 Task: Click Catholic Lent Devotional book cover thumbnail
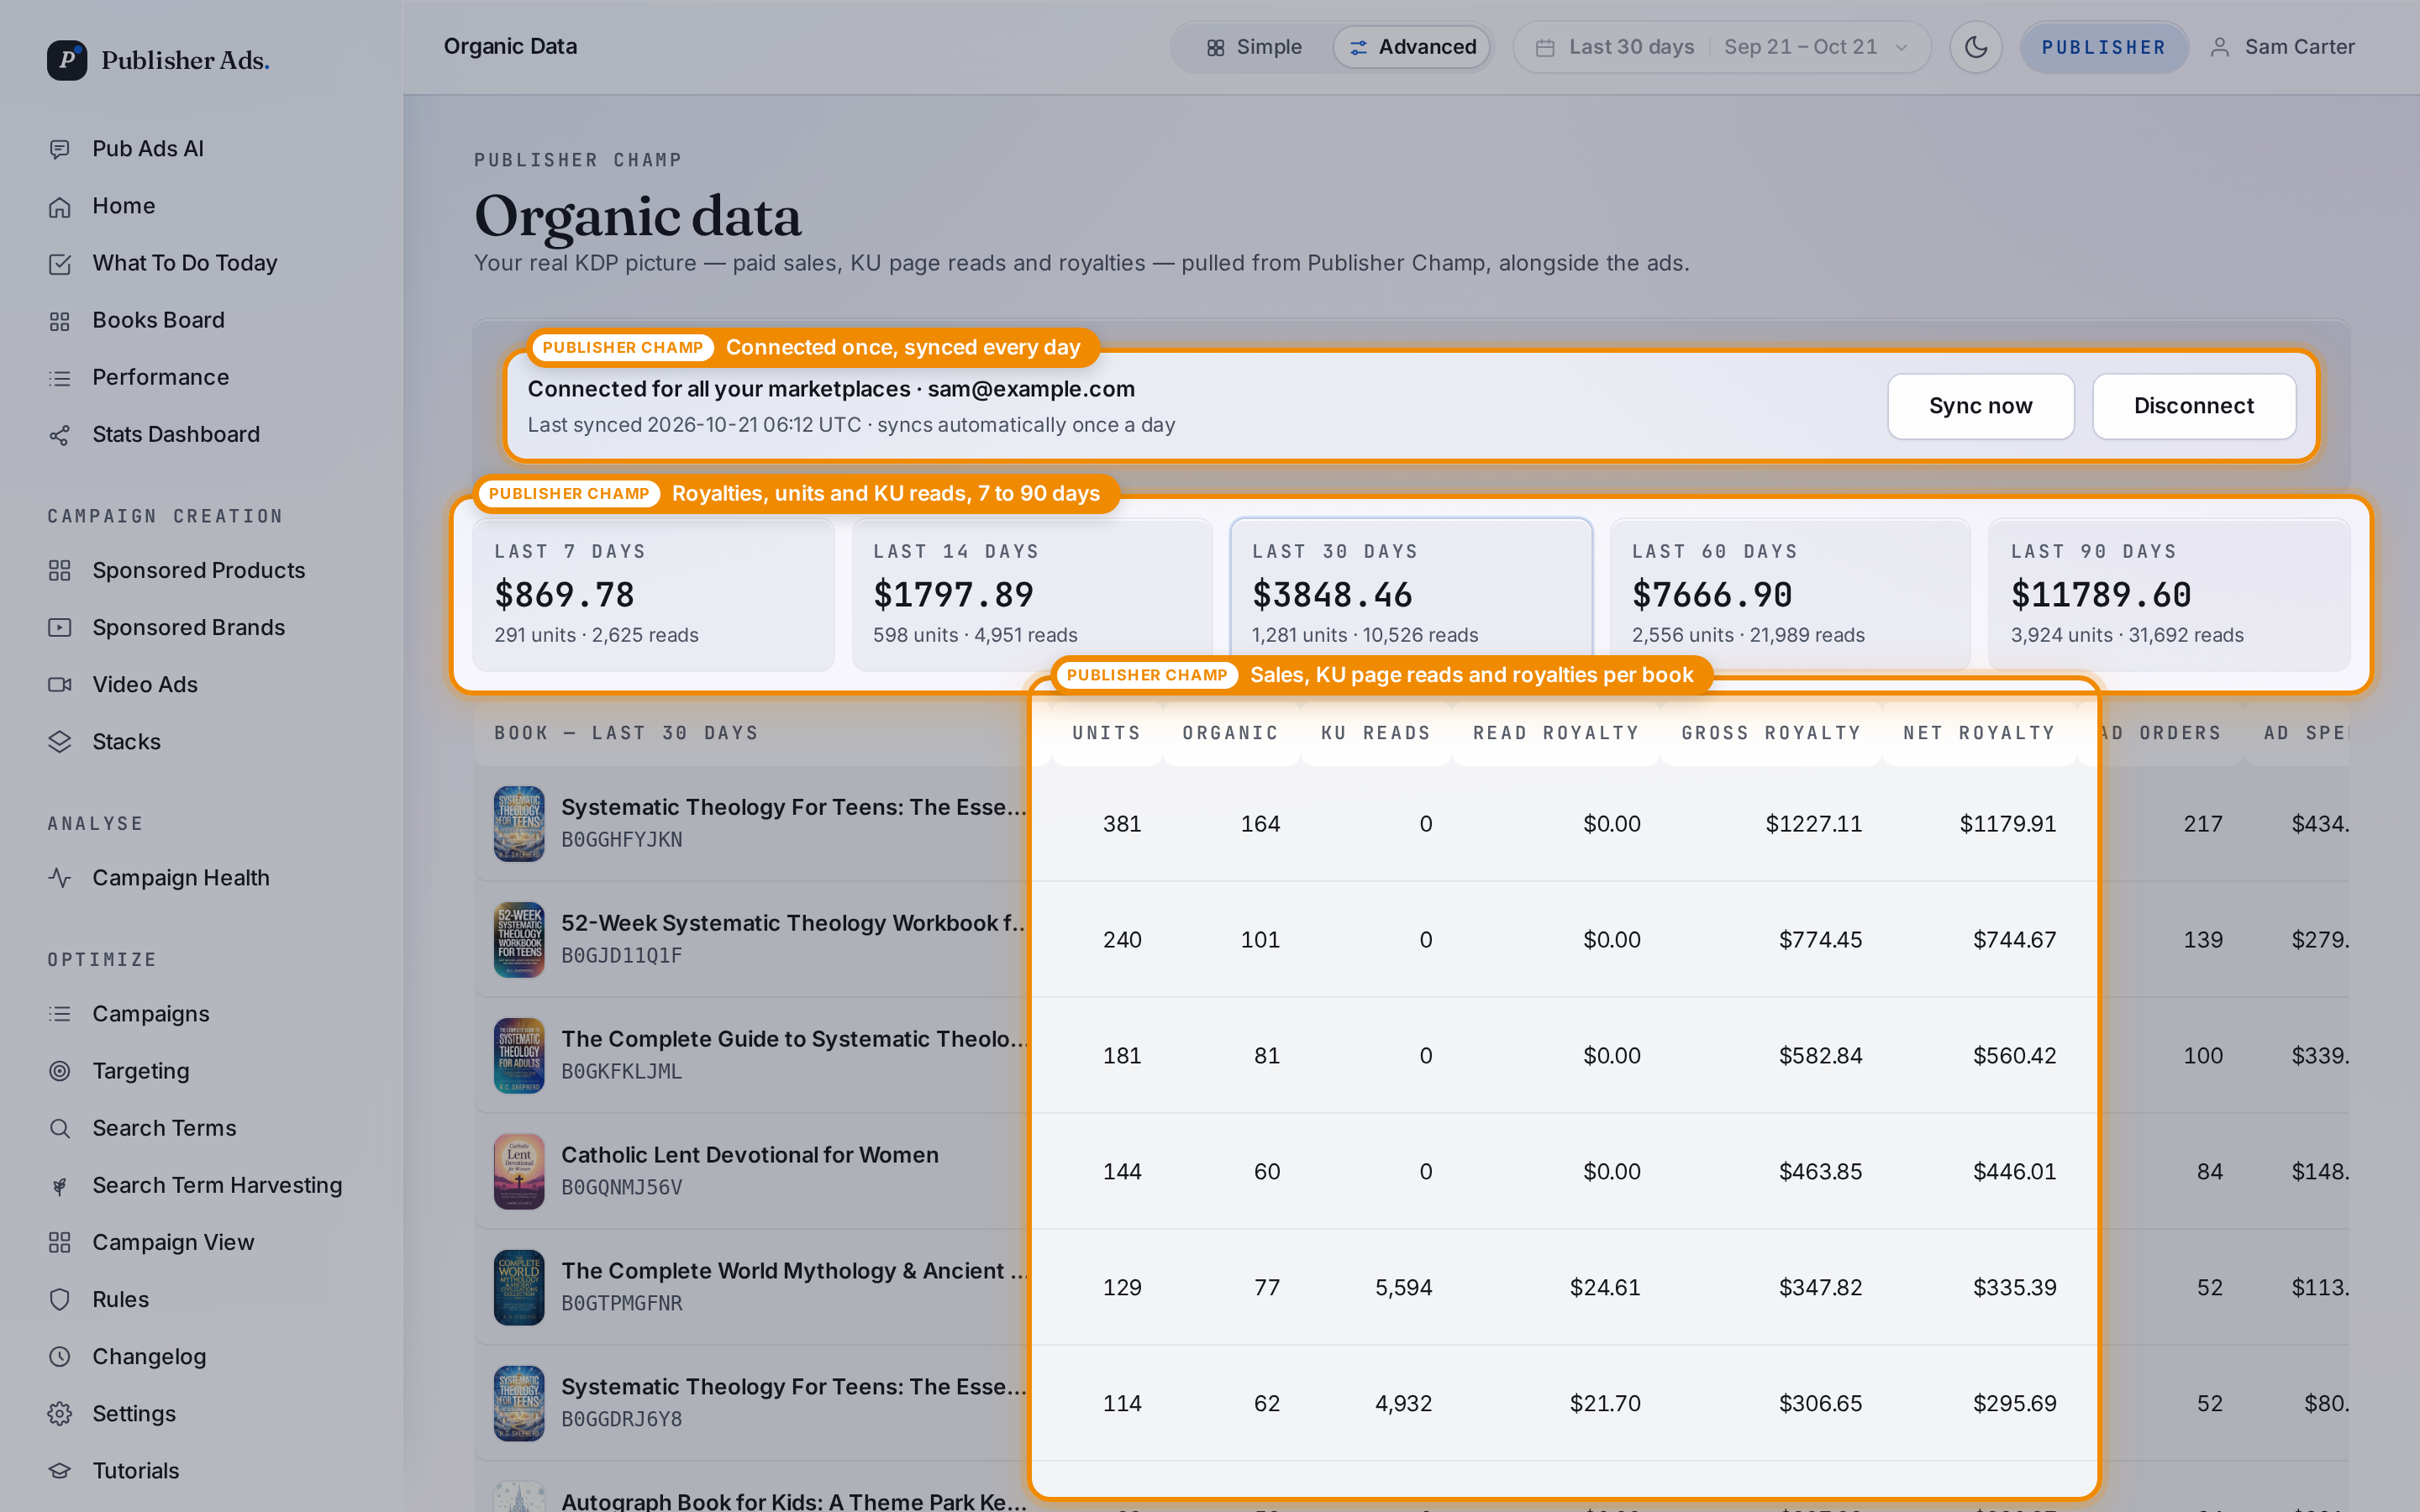pyautogui.click(x=519, y=1171)
